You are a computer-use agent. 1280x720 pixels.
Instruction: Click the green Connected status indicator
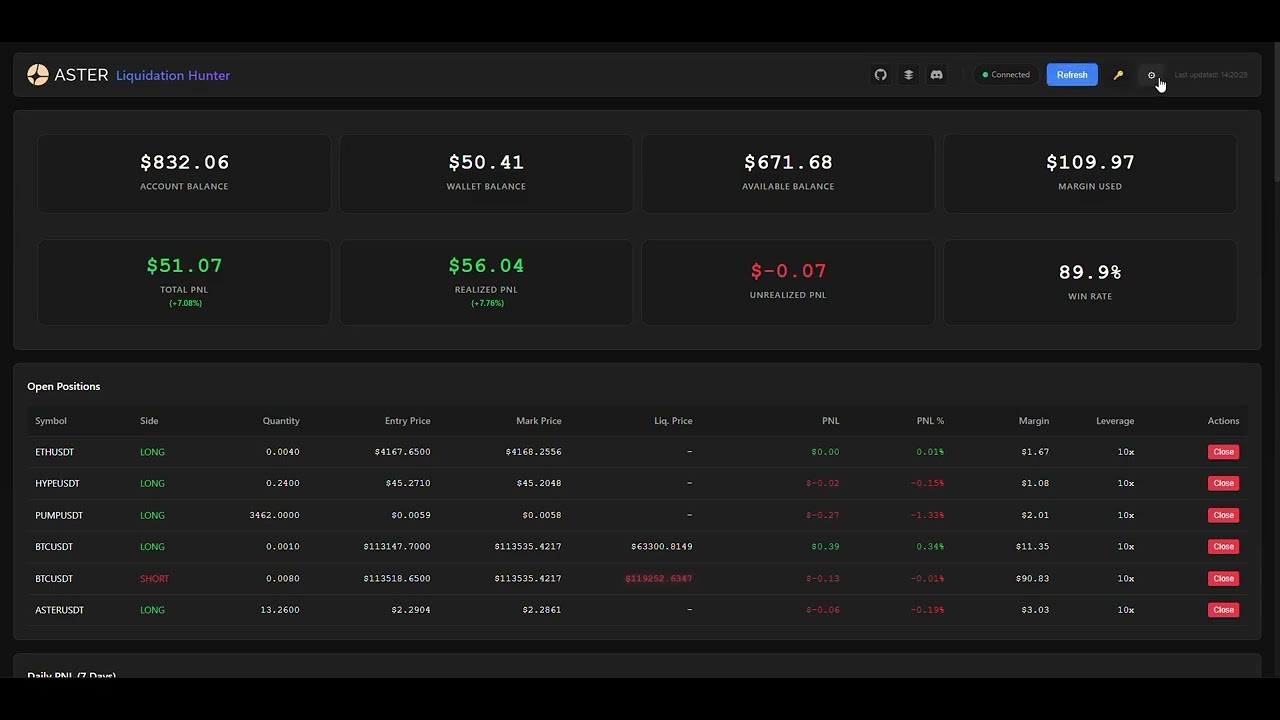pos(1005,74)
